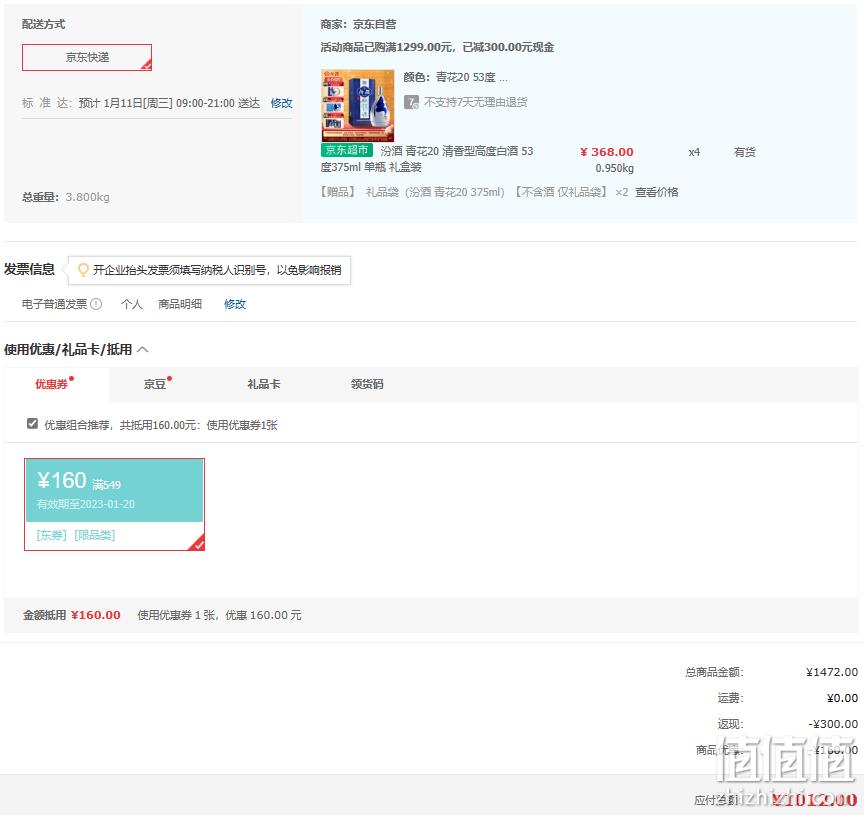Click the ¥368.00 unit price
864x815 pixels.
tap(607, 152)
